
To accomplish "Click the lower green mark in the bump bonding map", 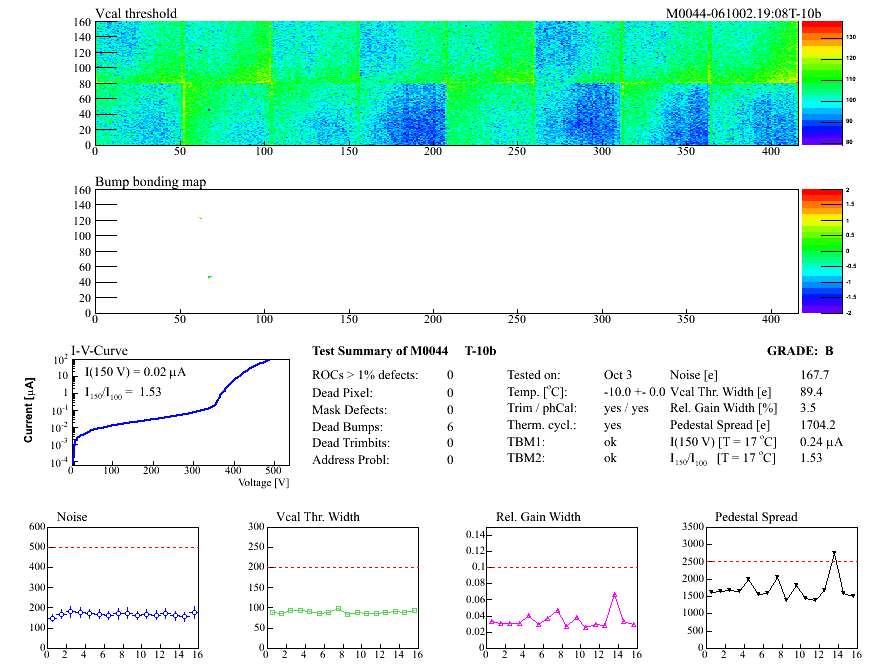I will click(209, 277).
